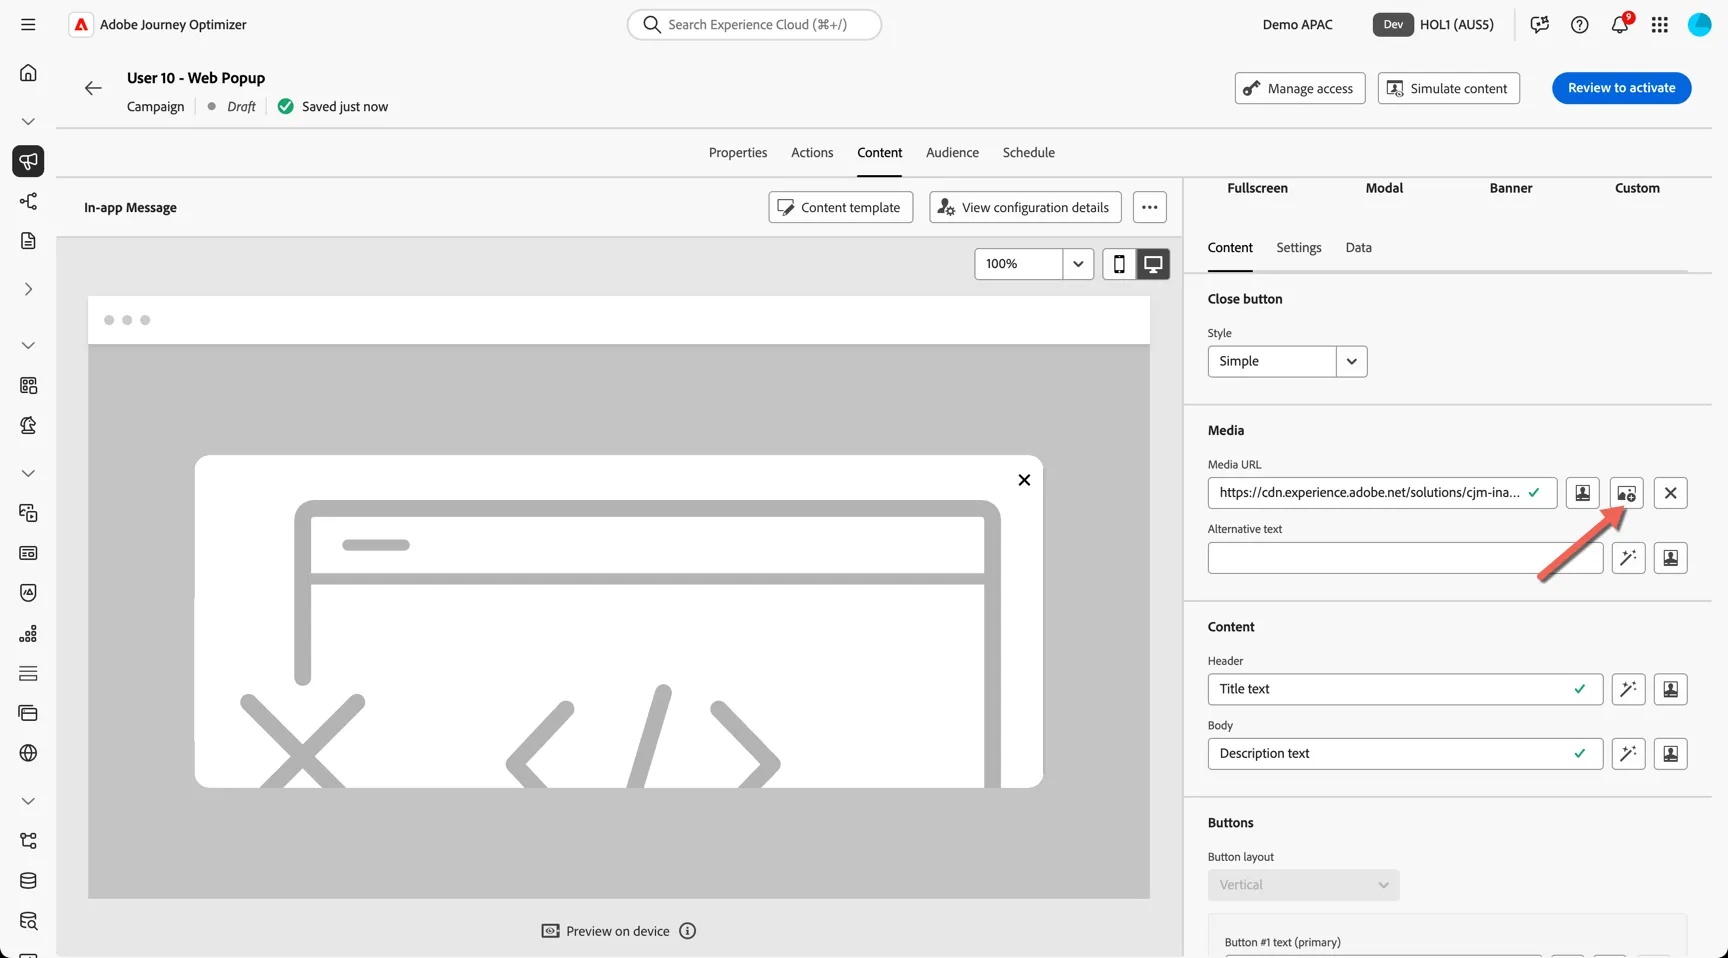Open the database icon in sidebar
1728x958 pixels.
28,881
